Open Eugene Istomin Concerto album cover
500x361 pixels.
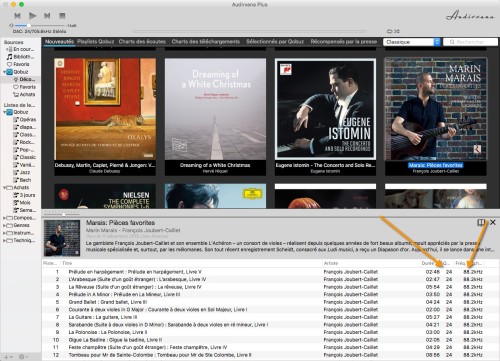326,109
